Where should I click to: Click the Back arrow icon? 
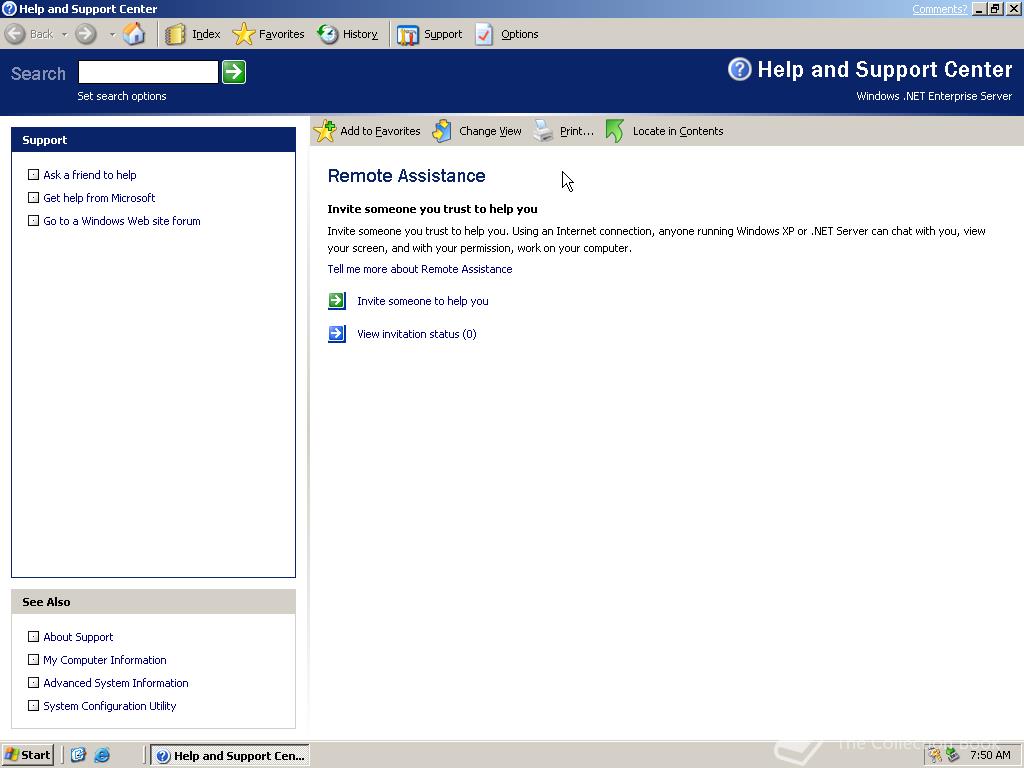tap(15, 34)
